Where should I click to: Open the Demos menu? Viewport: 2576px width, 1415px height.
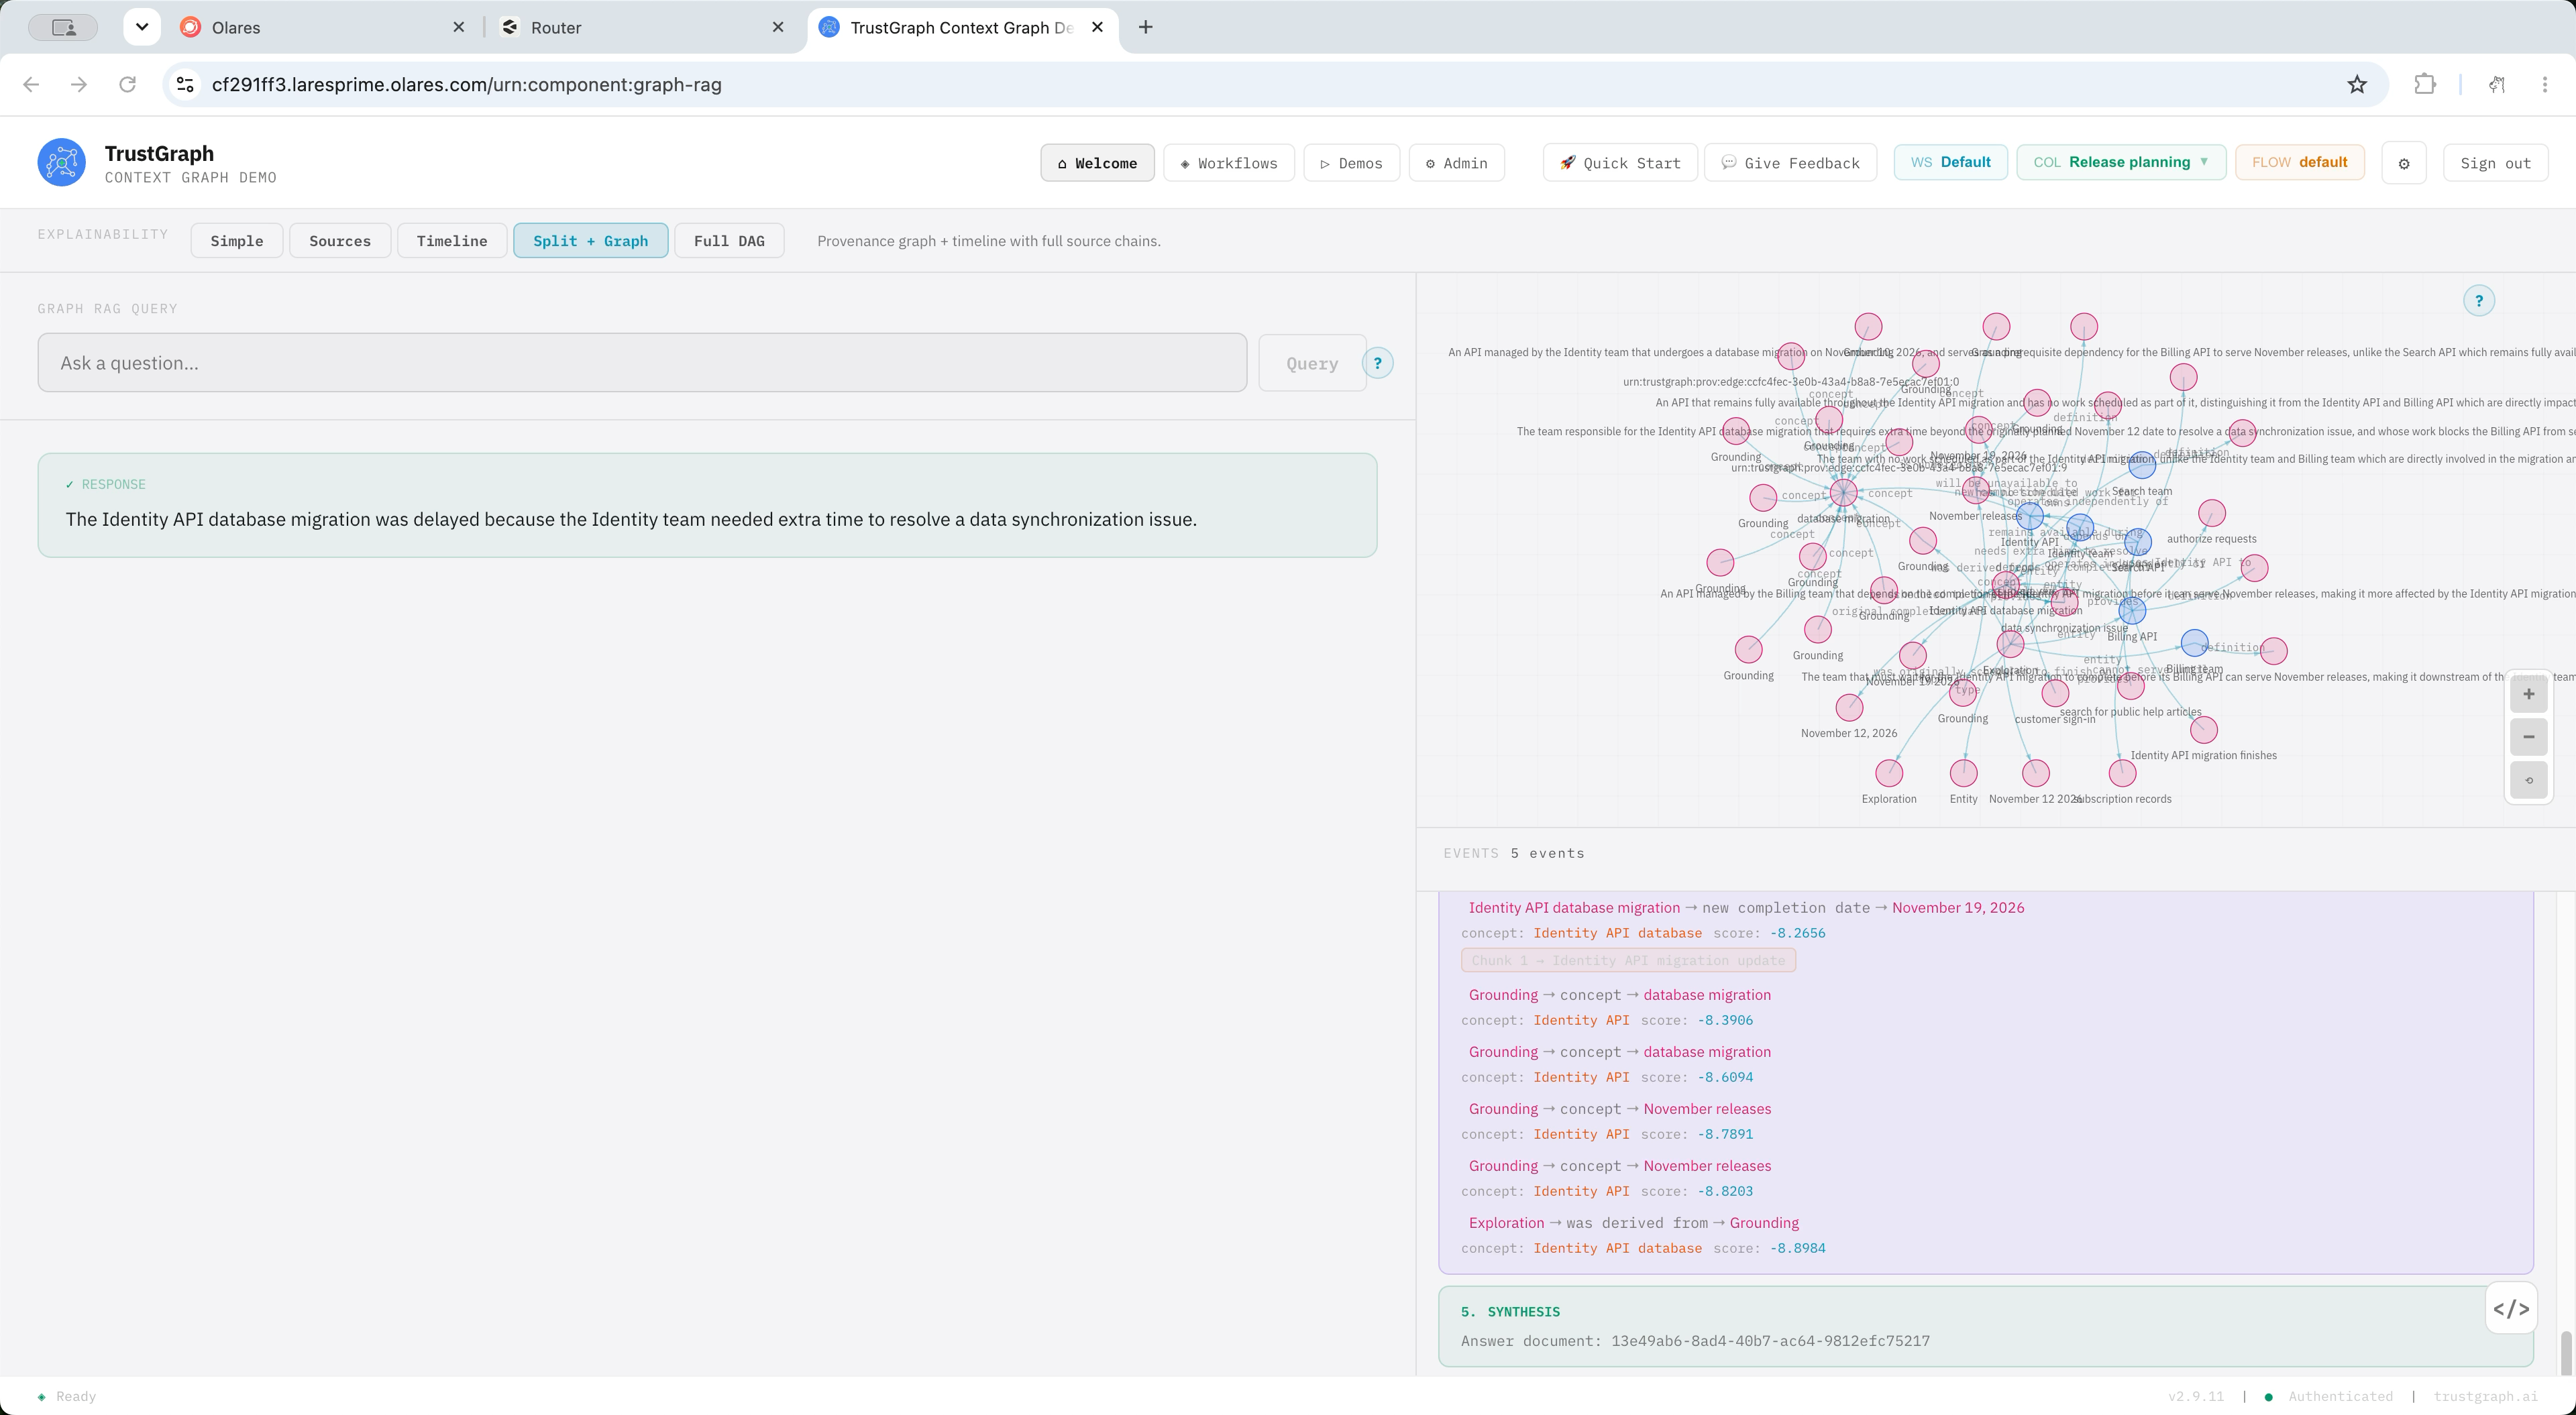click(x=1351, y=163)
